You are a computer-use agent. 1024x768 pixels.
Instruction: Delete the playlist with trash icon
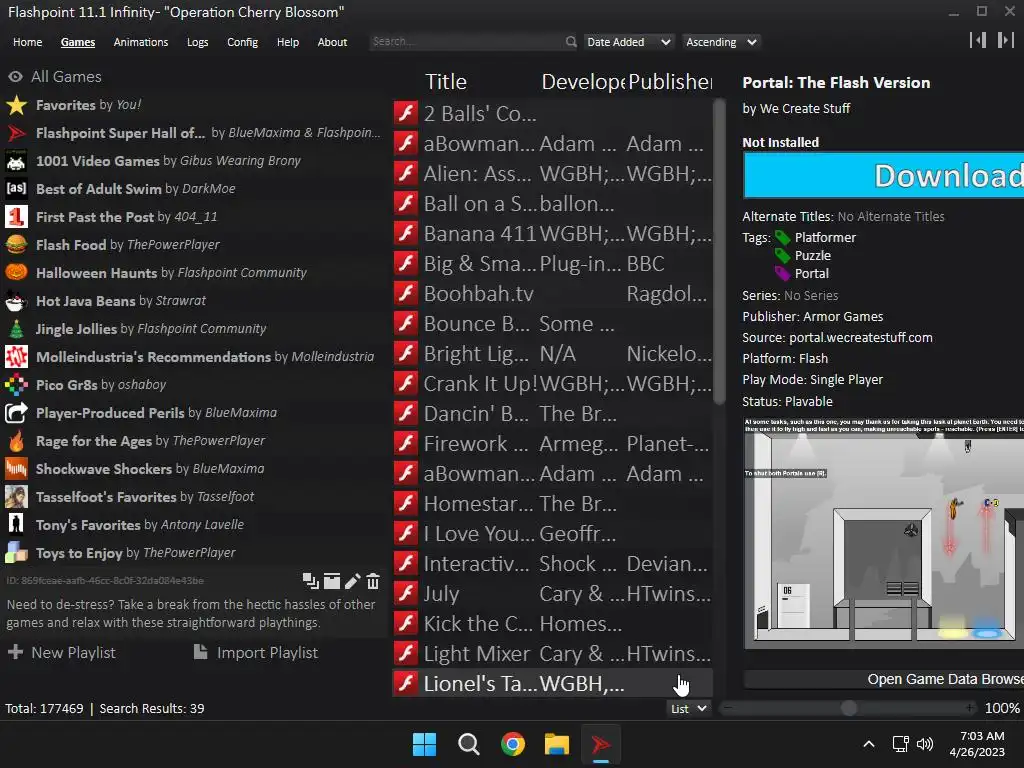click(373, 581)
